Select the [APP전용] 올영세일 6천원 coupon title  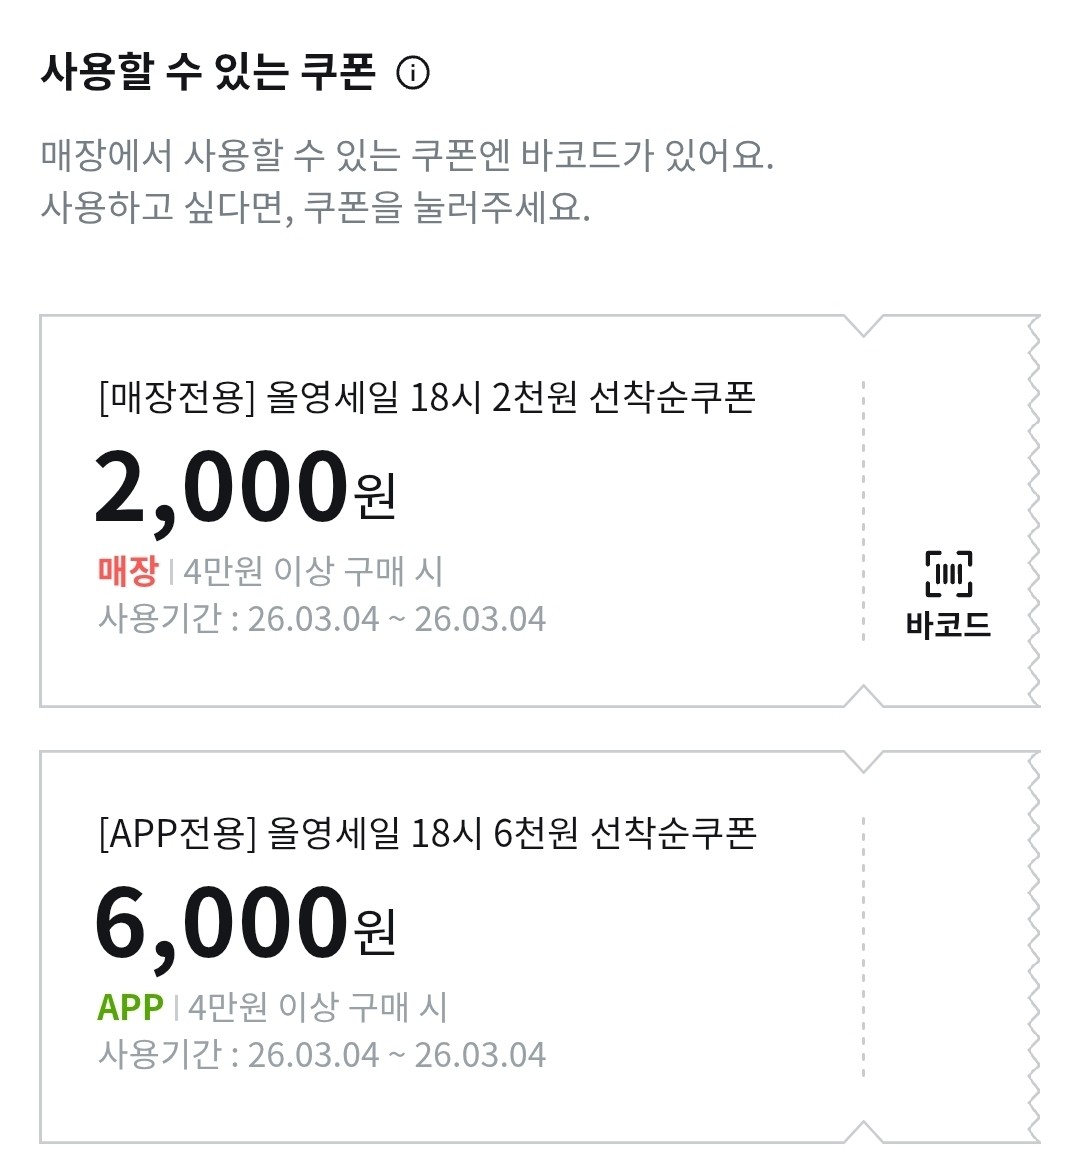pos(427,834)
